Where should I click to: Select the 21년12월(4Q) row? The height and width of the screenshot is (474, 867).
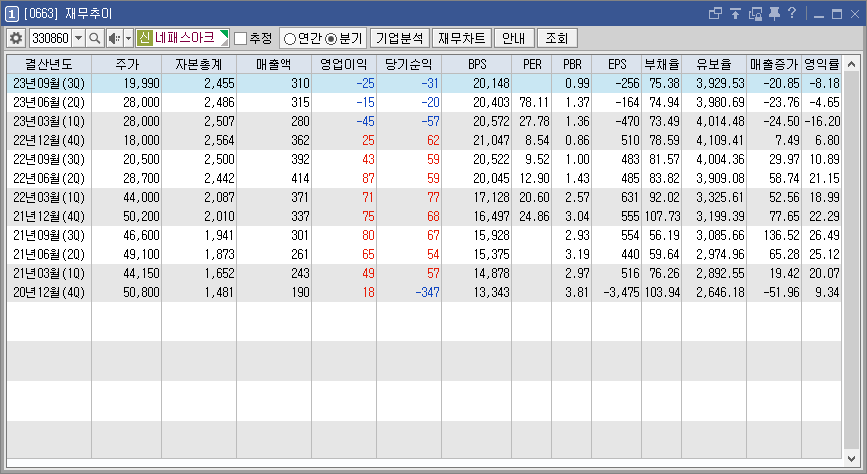coord(424,216)
